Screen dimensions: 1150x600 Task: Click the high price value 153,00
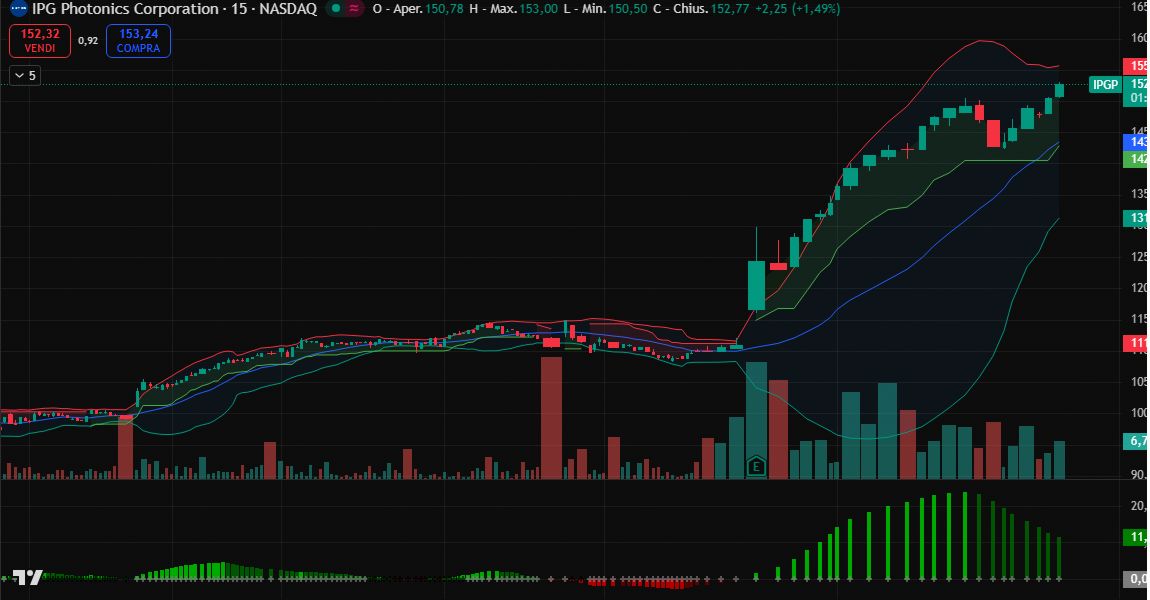(538, 9)
